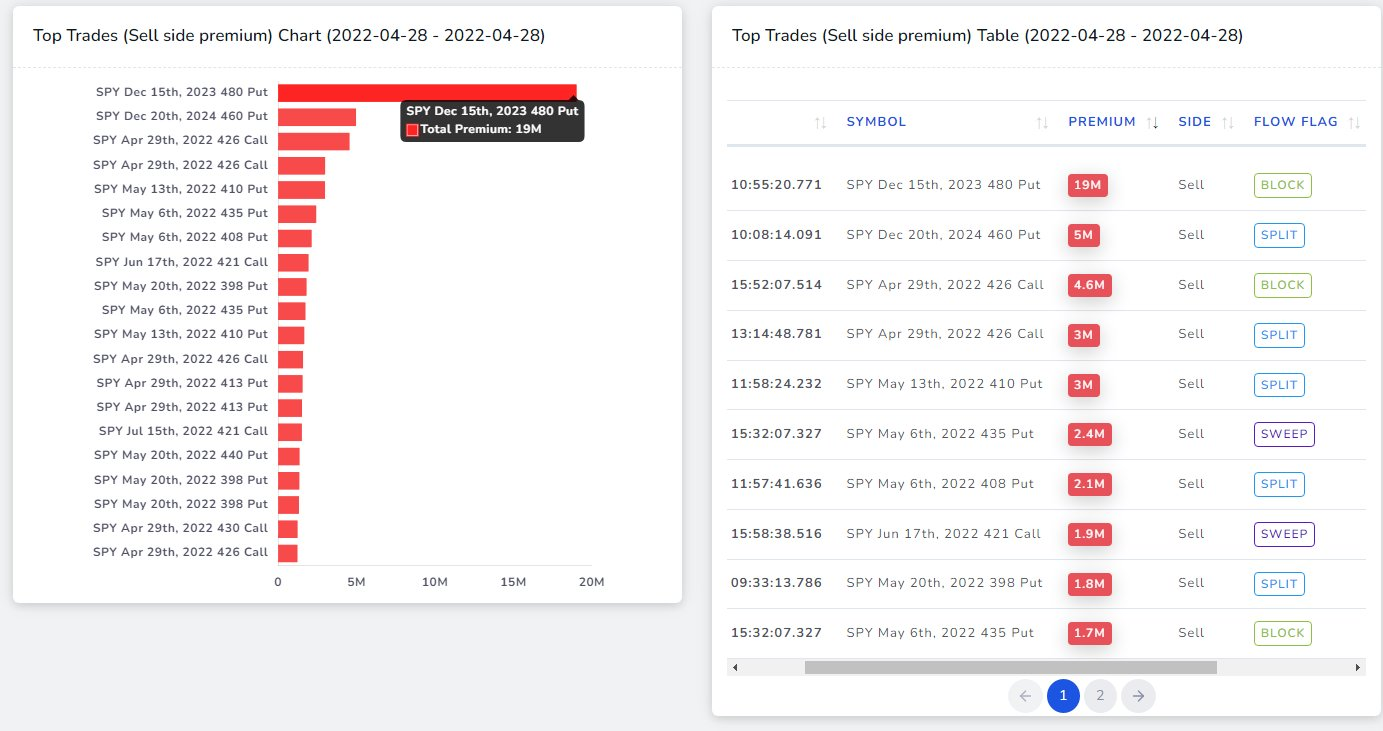Click table symbol SPY Jun 17th, 2022 421 Call

943,534
